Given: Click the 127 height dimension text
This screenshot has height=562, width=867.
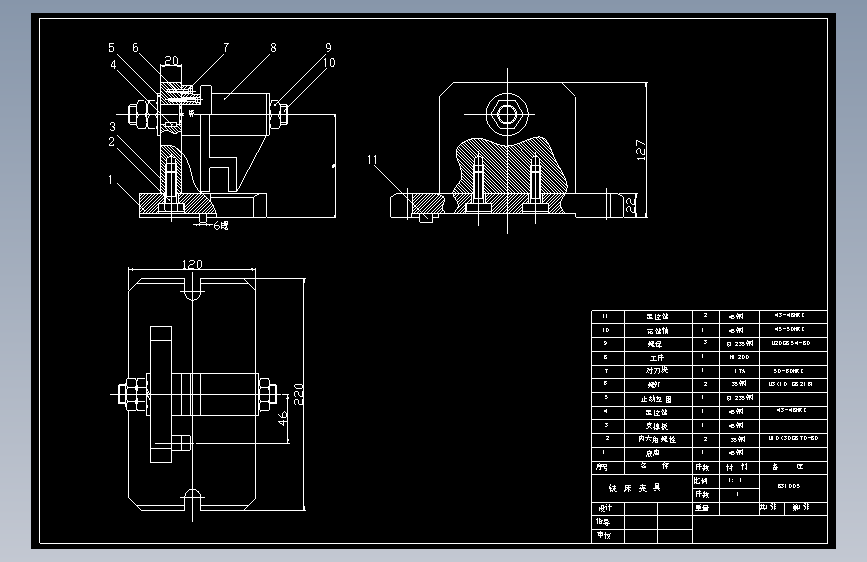Looking at the screenshot, I should click(x=641, y=150).
